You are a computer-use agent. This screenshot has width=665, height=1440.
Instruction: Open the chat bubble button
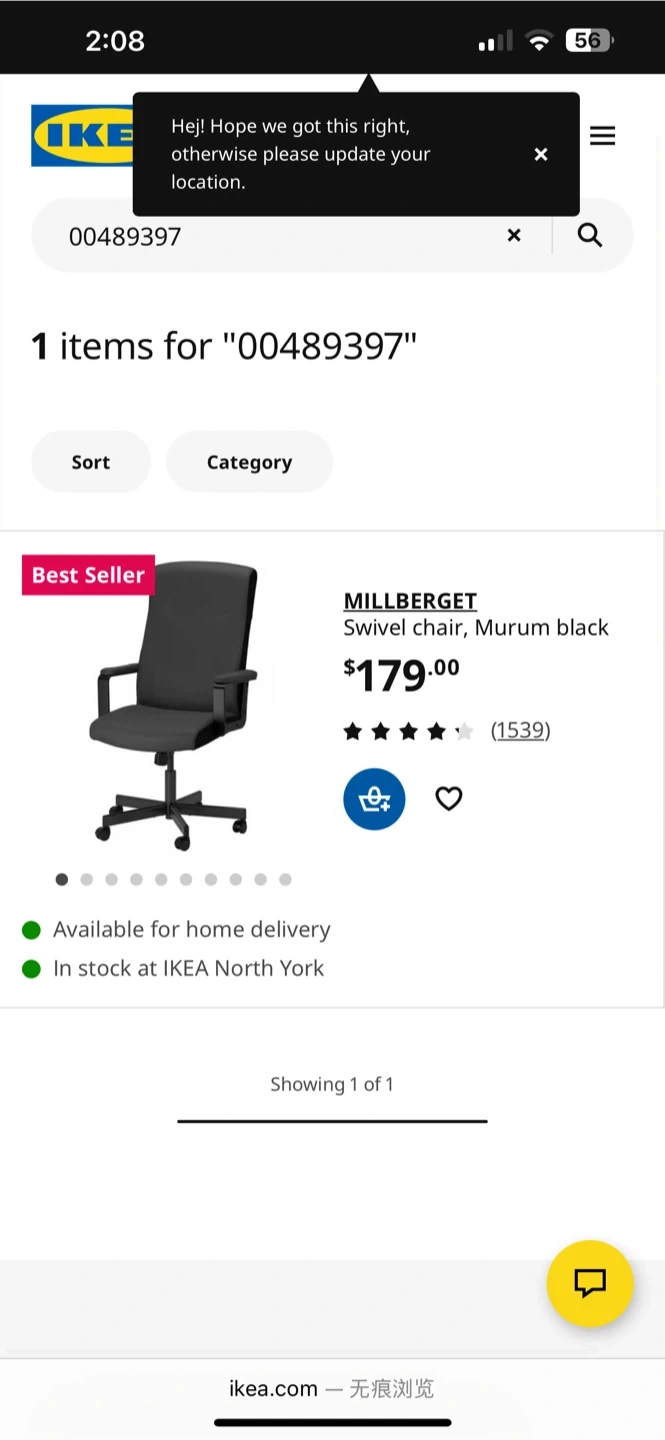[590, 1283]
